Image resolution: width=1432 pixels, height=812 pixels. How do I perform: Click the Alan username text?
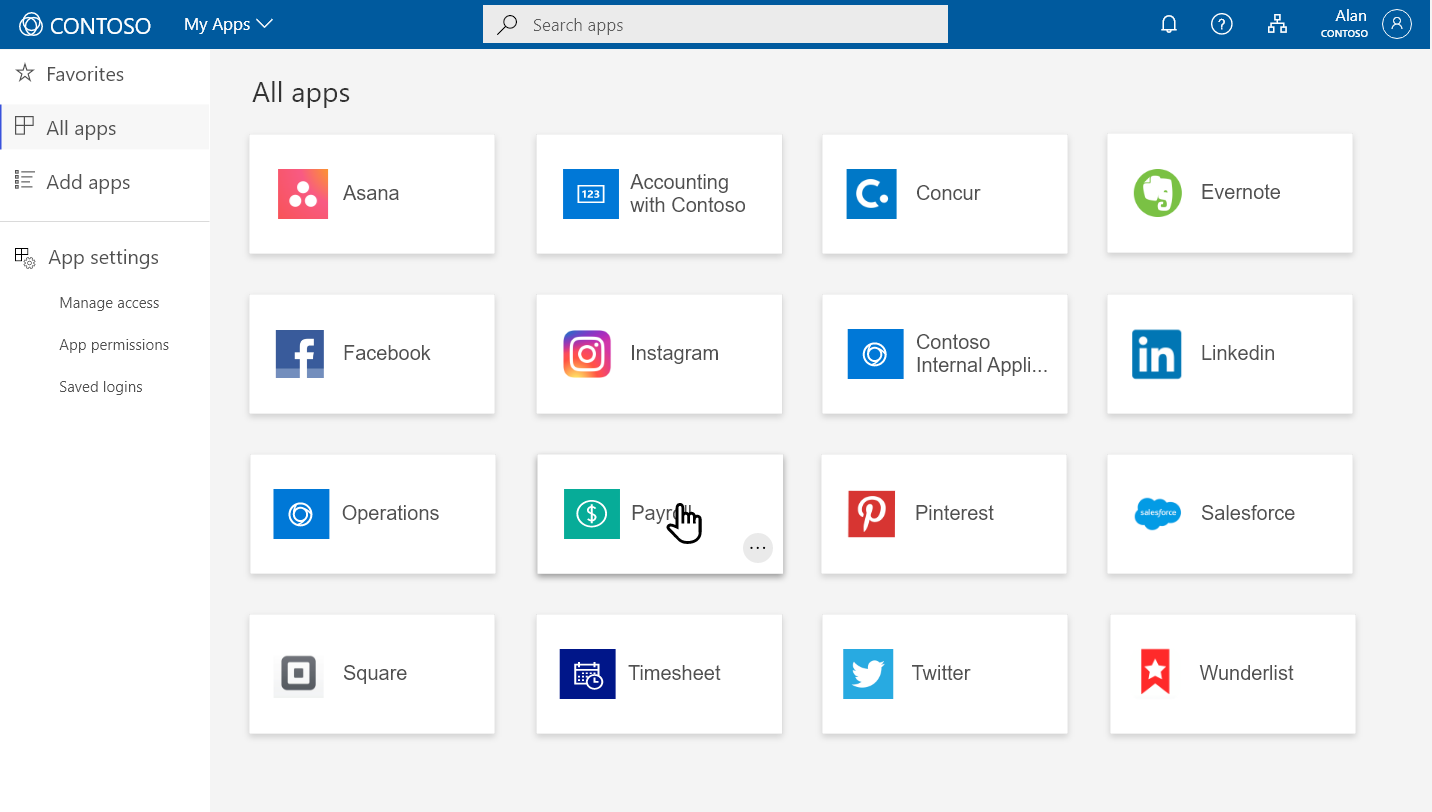tap(1351, 16)
